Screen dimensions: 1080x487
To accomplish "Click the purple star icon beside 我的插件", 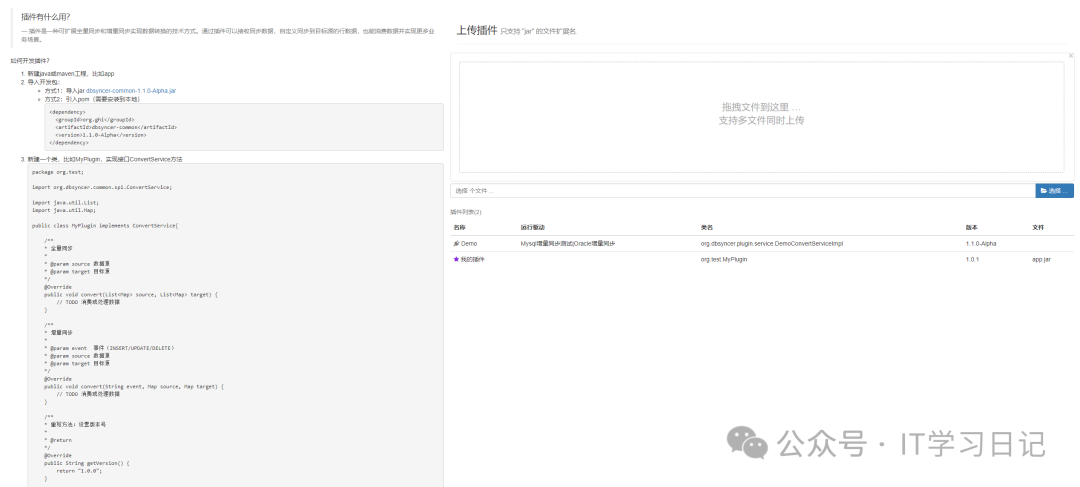I will [x=456, y=259].
